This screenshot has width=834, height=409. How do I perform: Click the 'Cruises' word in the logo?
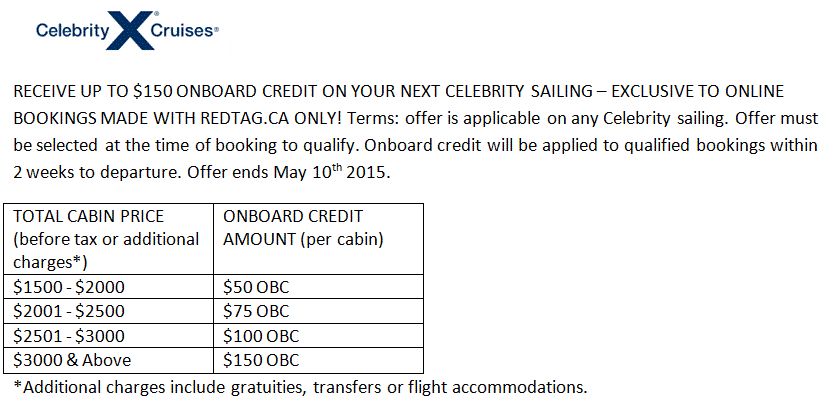[184, 30]
